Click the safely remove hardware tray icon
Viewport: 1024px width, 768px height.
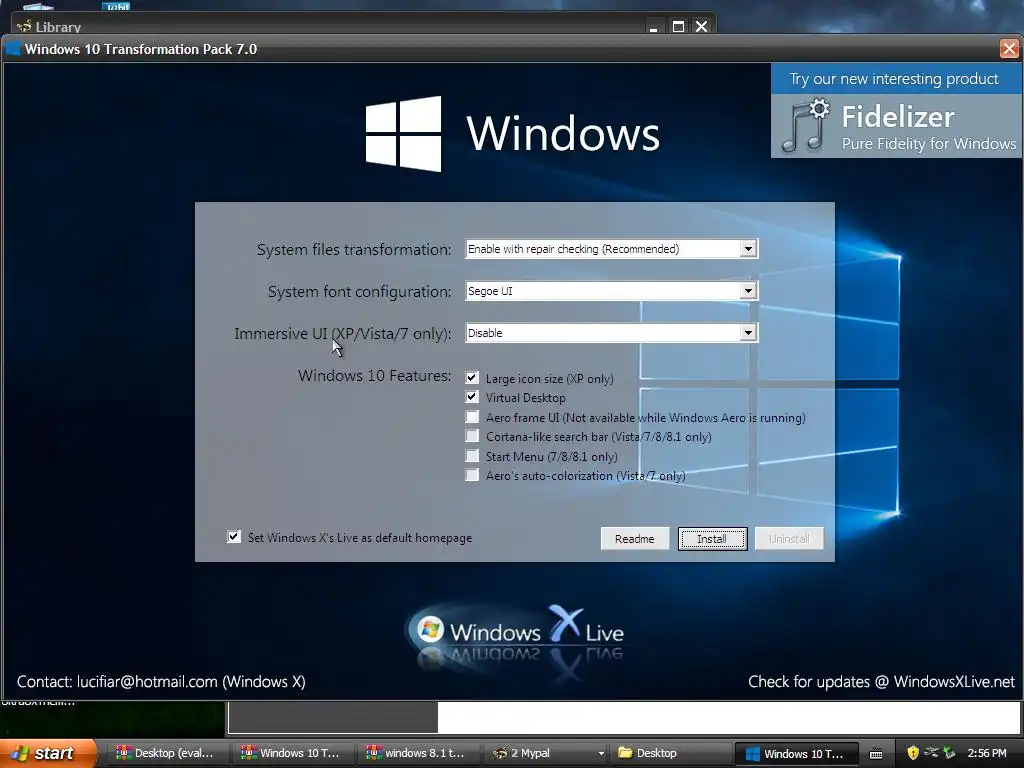coord(950,753)
